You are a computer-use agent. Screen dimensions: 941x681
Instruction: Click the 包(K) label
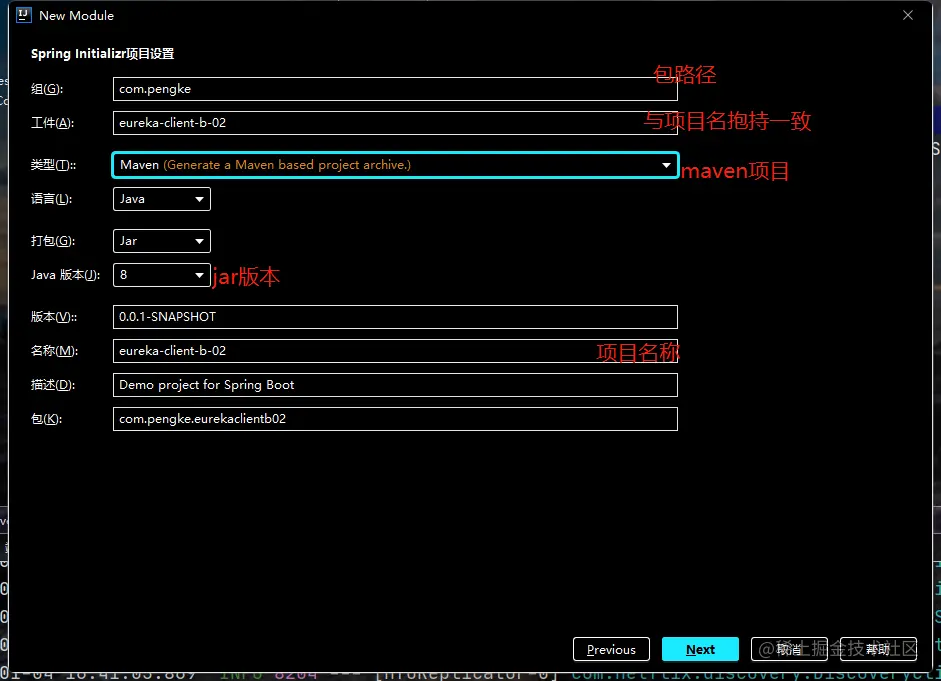point(46,419)
